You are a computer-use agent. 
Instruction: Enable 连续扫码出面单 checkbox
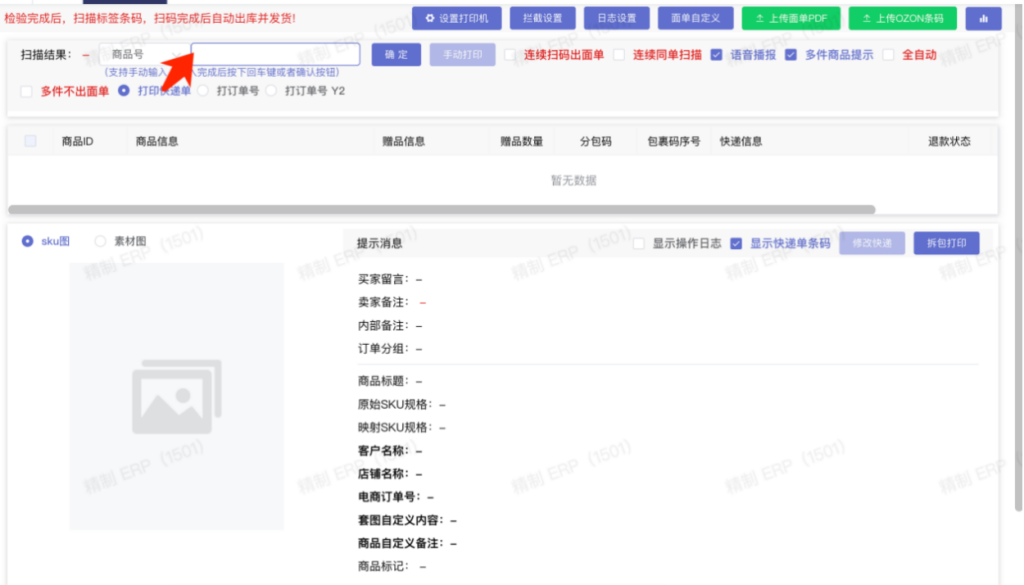[511, 55]
